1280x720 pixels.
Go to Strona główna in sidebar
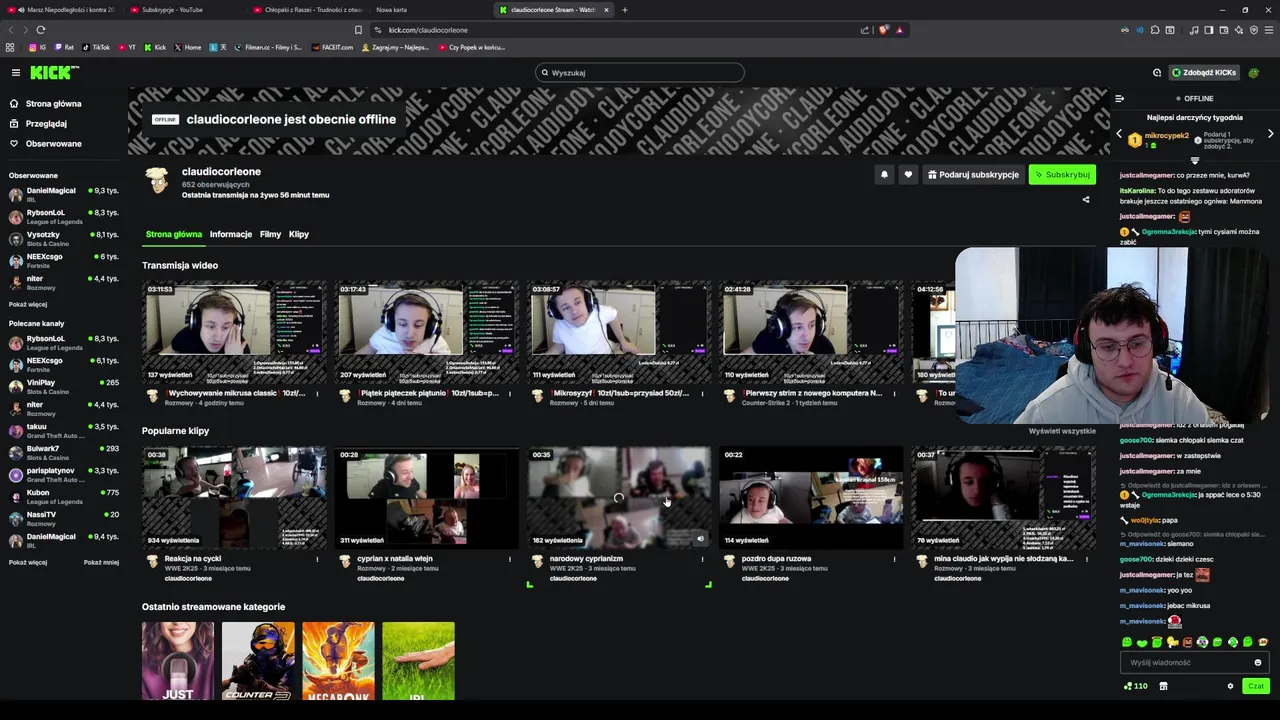click(46, 103)
